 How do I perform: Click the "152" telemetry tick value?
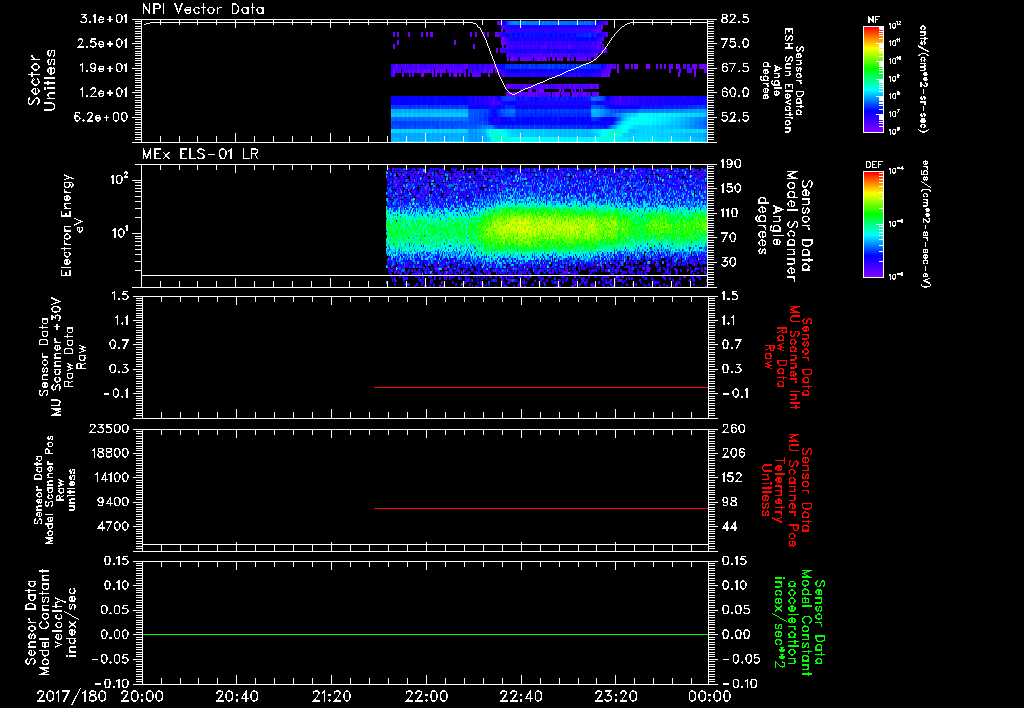[732, 477]
